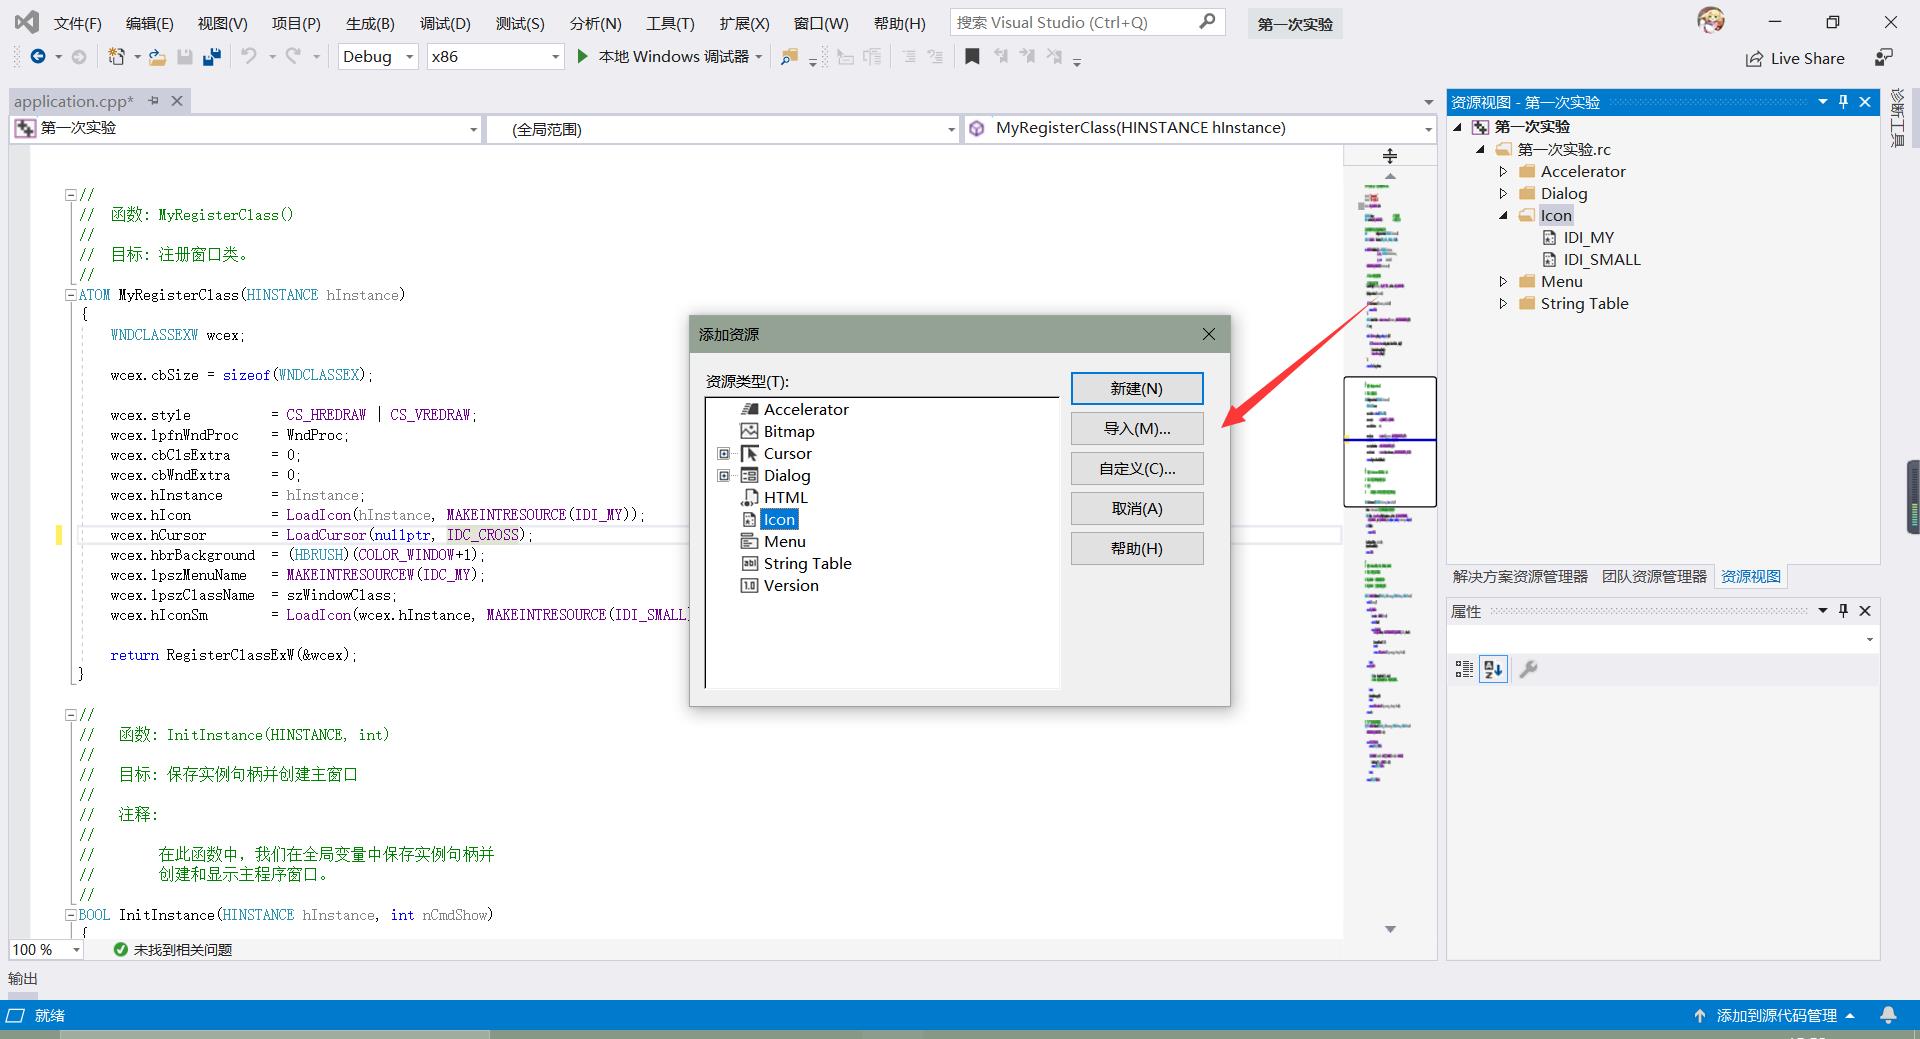This screenshot has width=1920, height=1039.
Task: Expand Dialog folder in Resource View
Action: point(1503,194)
